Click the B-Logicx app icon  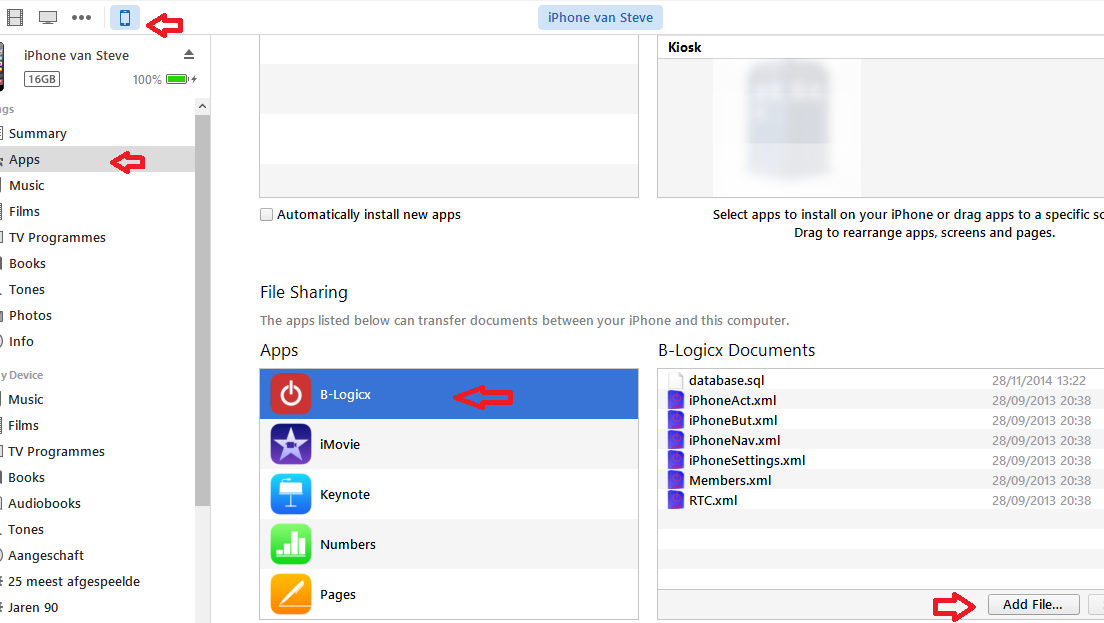click(x=291, y=394)
